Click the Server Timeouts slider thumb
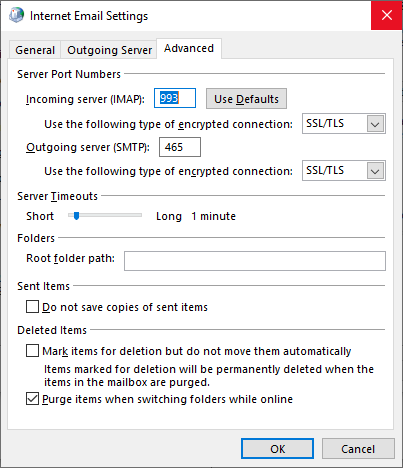Viewport: 403px width, 468px height. [x=76, y=216]
